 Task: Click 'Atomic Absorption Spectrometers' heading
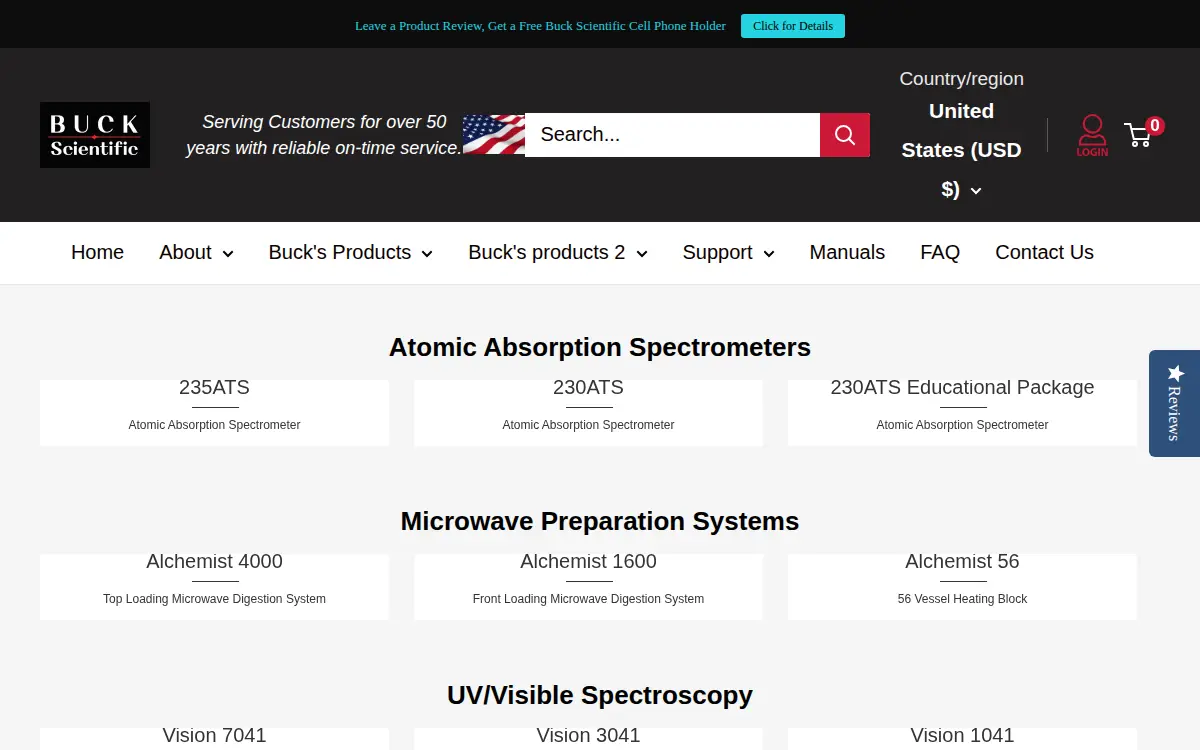pyautogui.click(x=600, y=347)
